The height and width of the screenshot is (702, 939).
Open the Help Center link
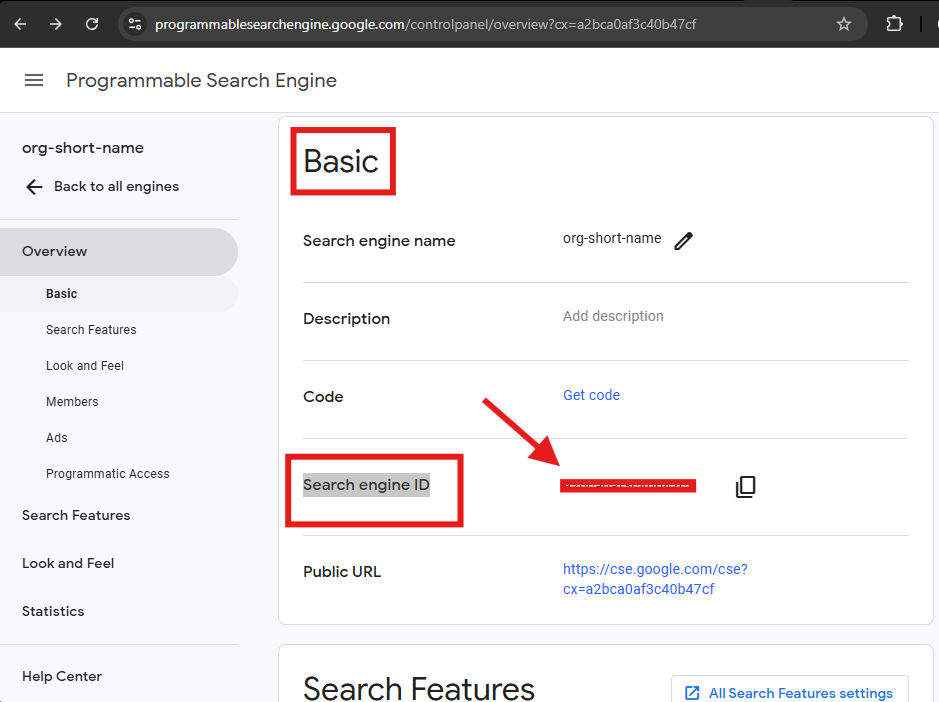pyautogui.click(x=62, y=676)
